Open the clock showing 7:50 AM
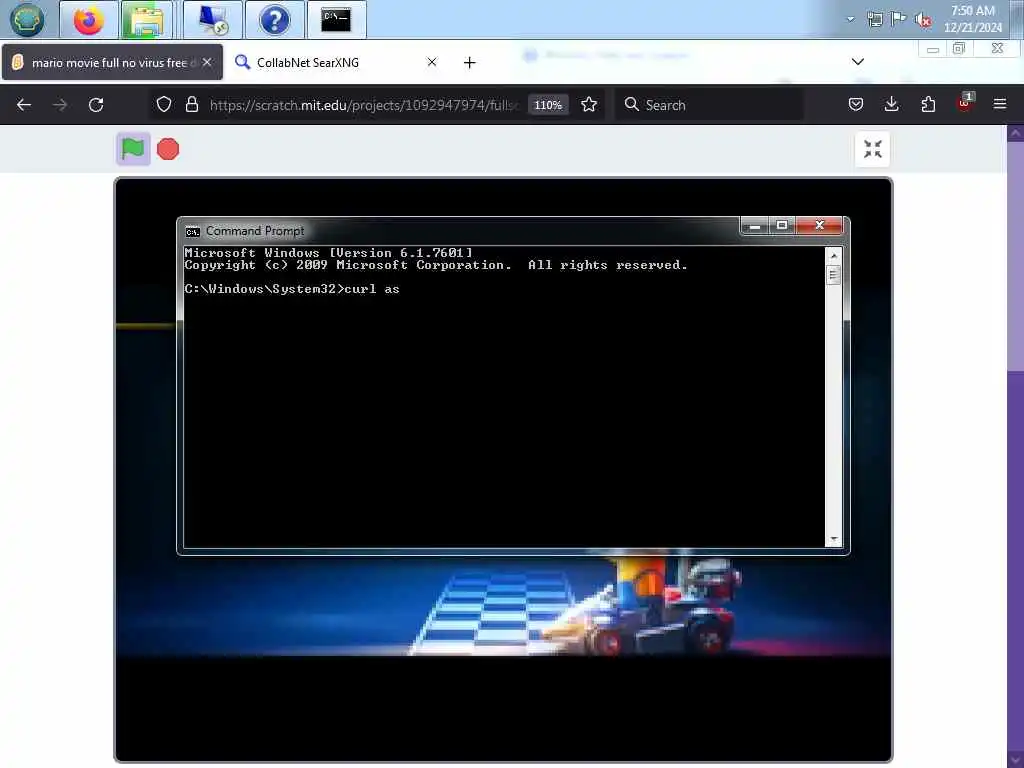Screen dimensions: 1024x768 click(x=972, y=19)
